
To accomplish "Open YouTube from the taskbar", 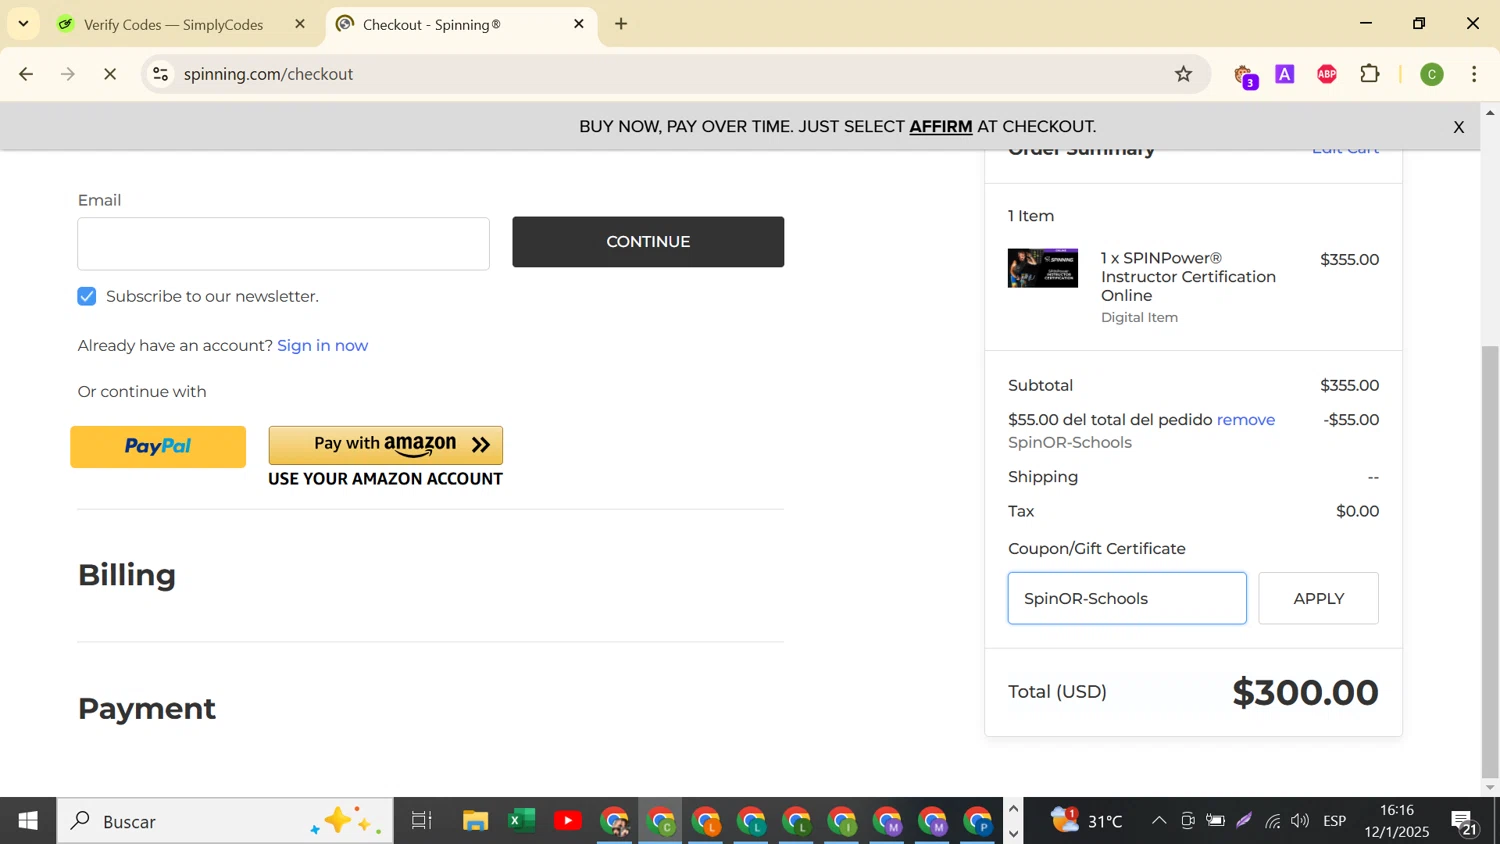I will (x=567, y=821).
